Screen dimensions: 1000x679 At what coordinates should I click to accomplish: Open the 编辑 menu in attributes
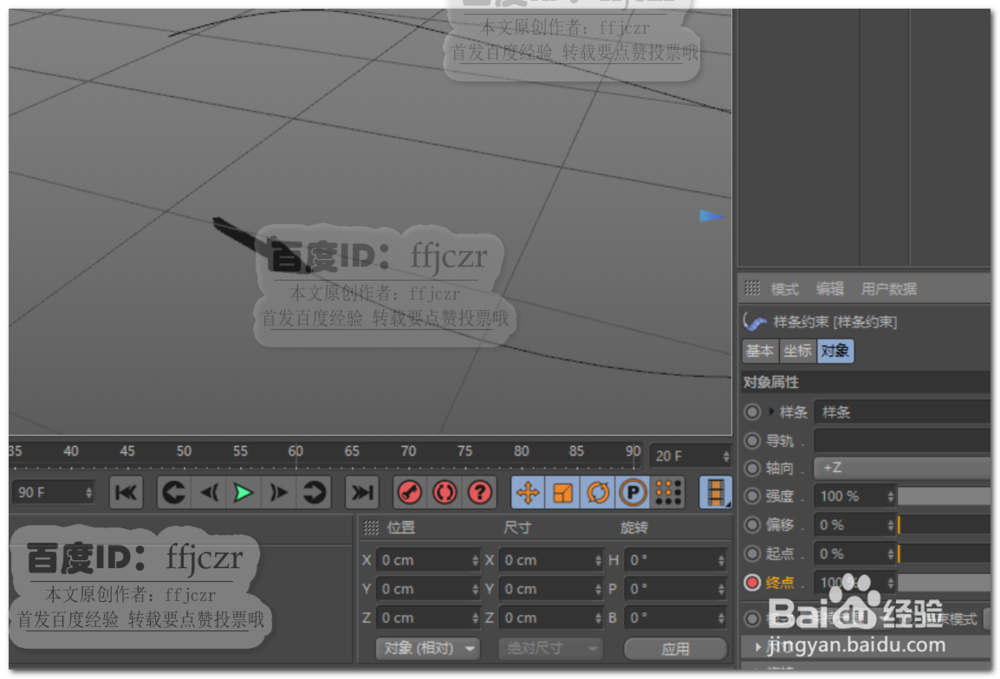point(830,289)
